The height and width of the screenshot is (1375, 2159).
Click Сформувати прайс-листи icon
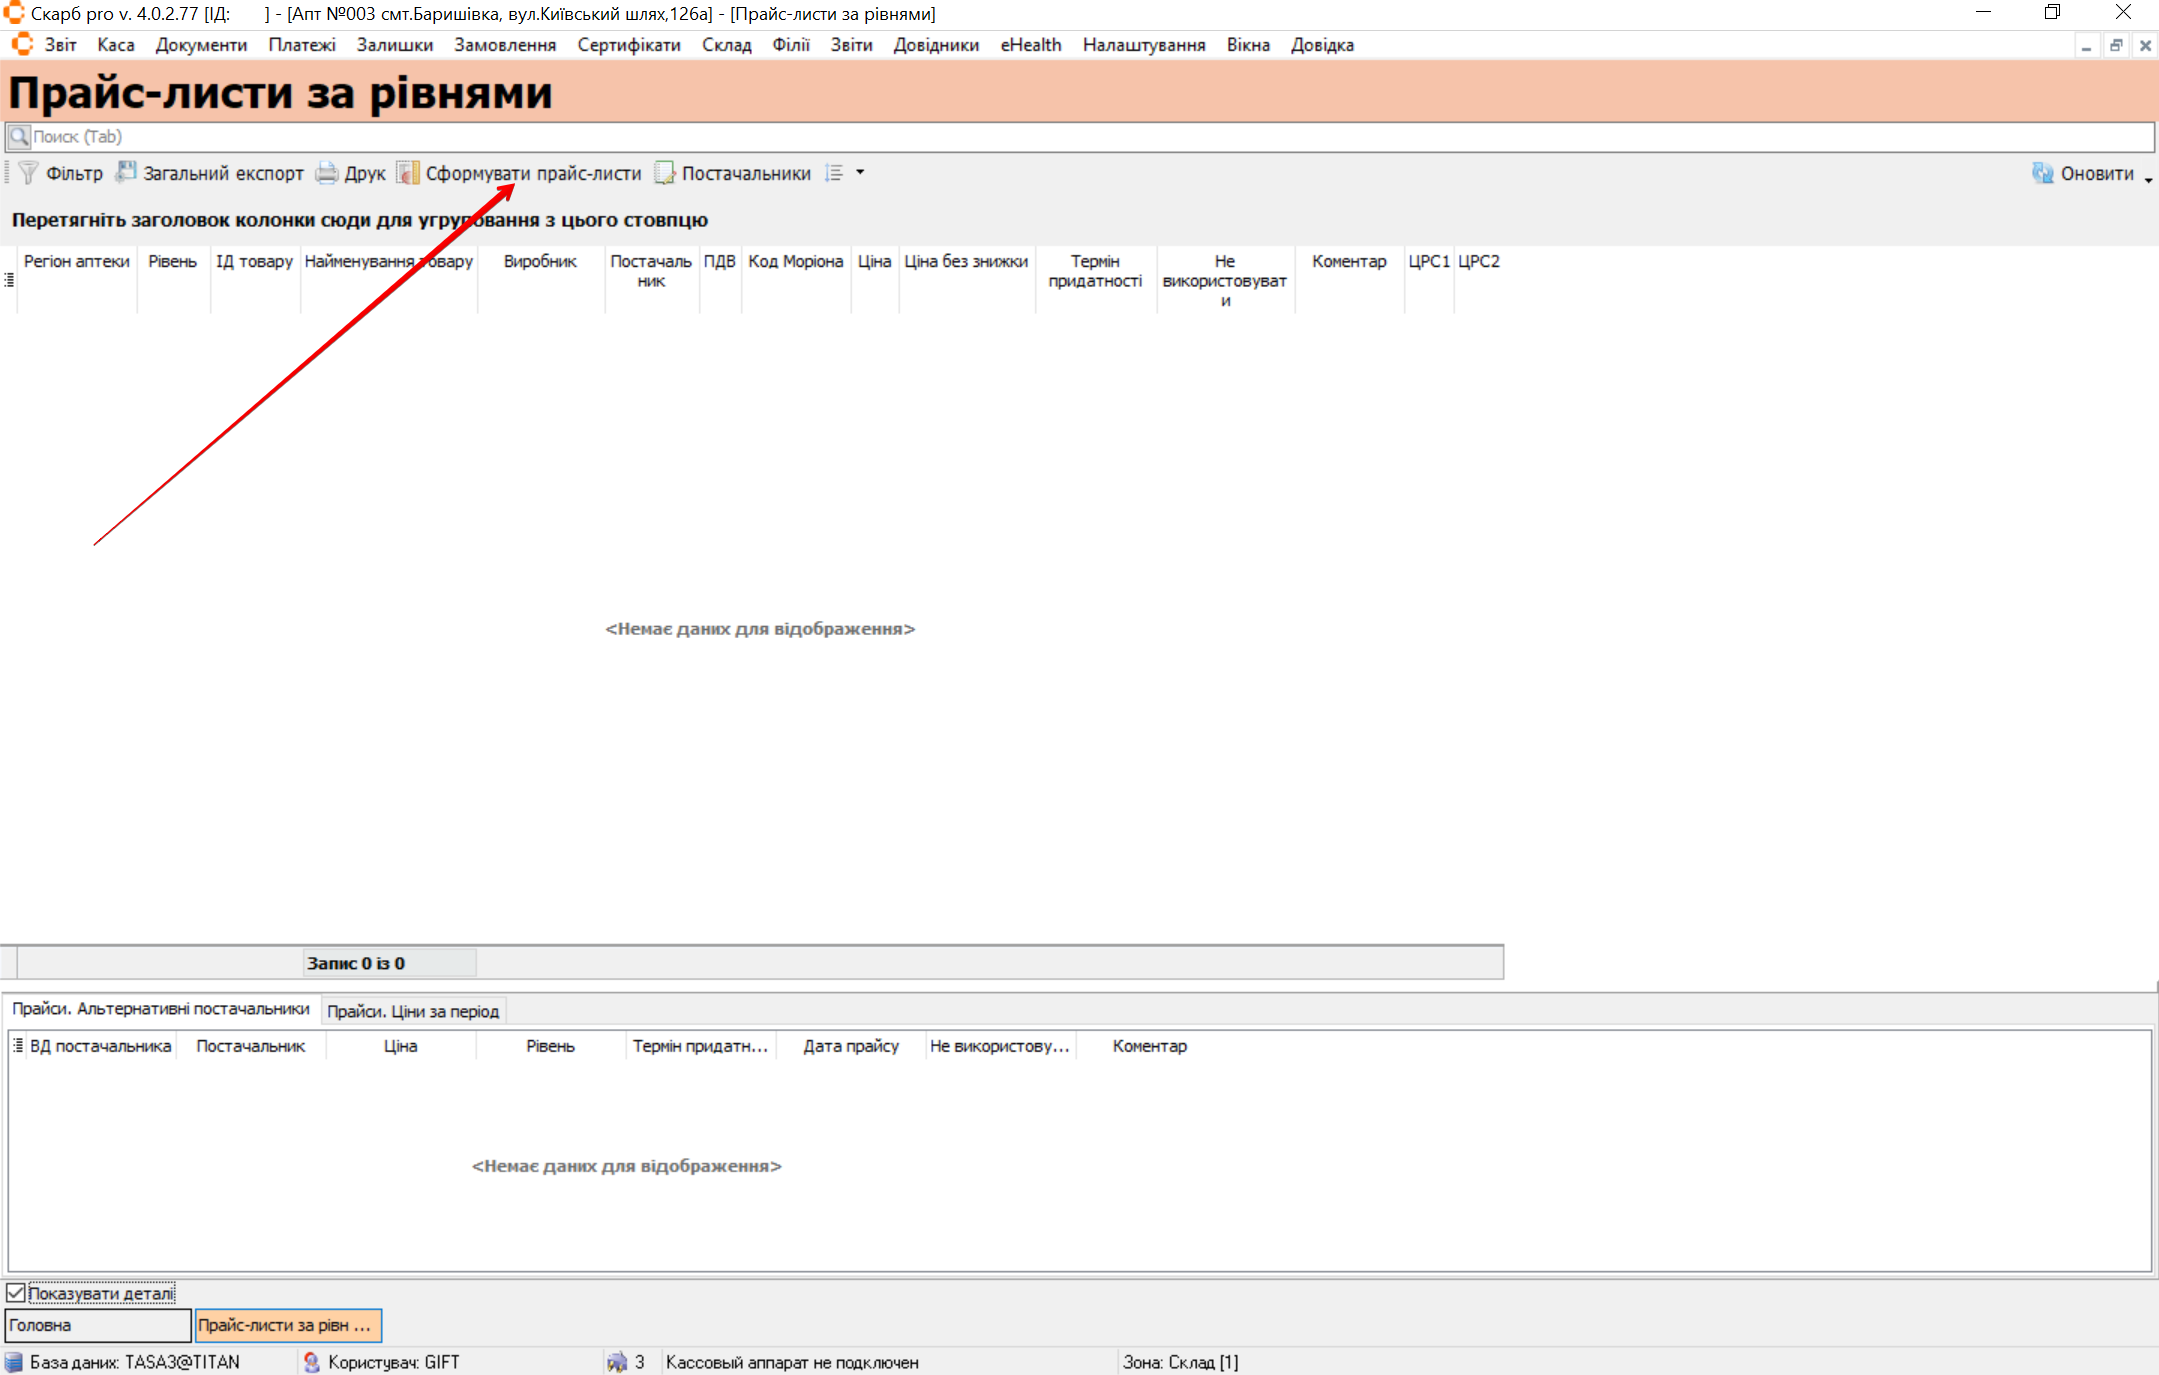(408, 173)
